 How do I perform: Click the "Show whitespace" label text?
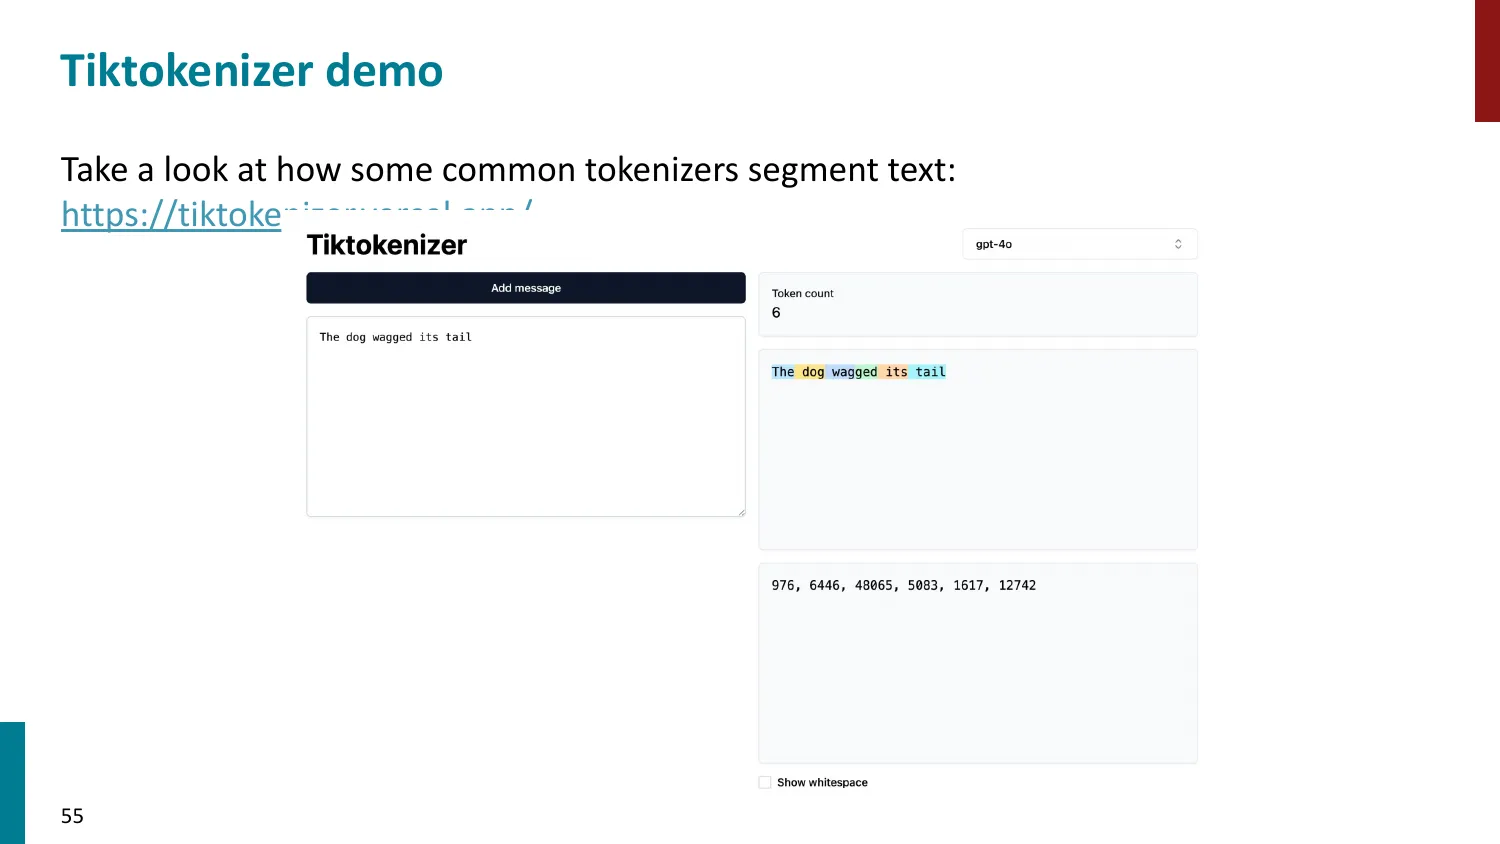pyautogui.click(x=822, y=783)
